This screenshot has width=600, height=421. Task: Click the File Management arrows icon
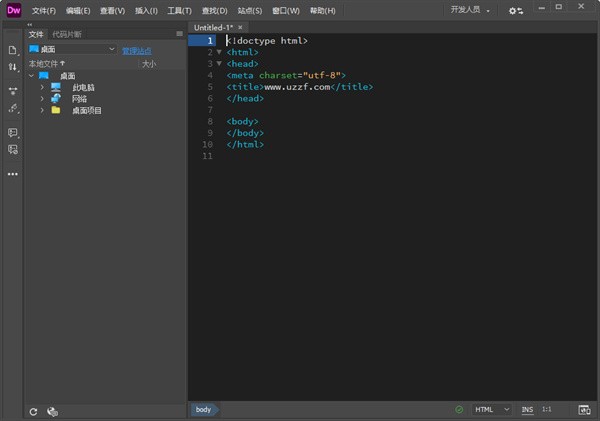click(13, 67)
